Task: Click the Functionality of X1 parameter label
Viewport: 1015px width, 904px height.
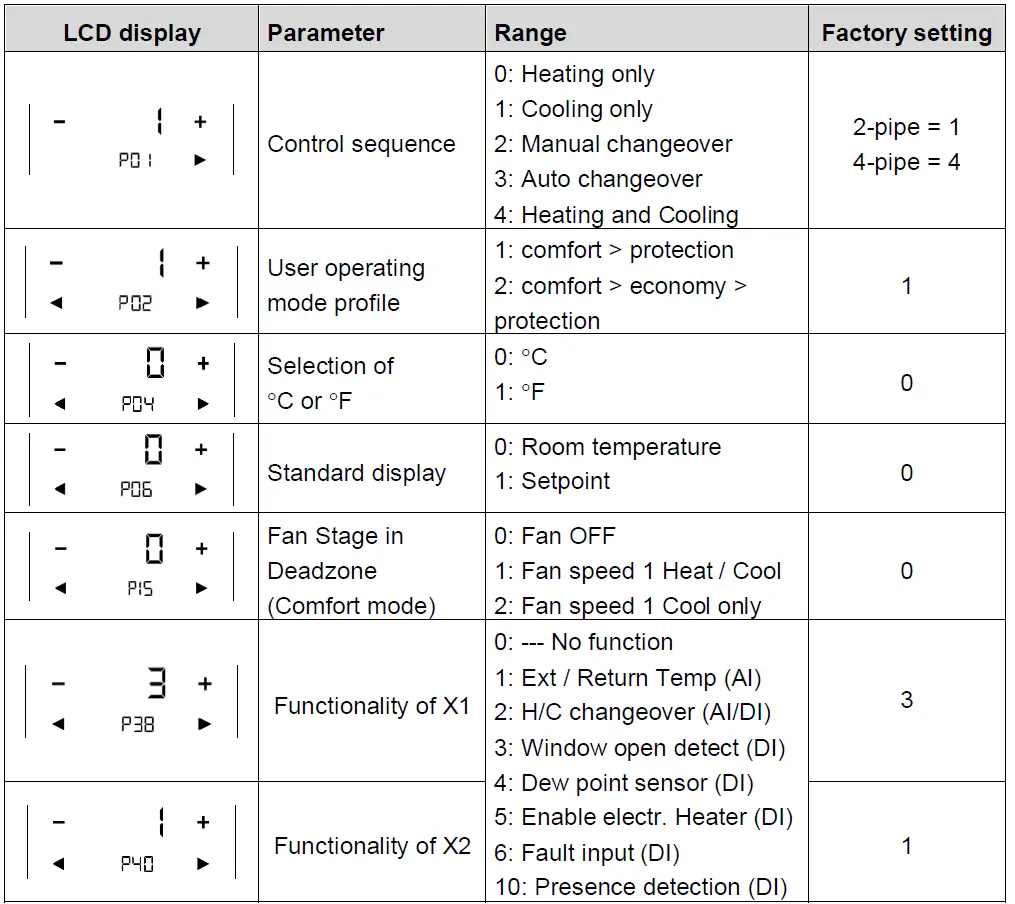Action: [372, 706]
